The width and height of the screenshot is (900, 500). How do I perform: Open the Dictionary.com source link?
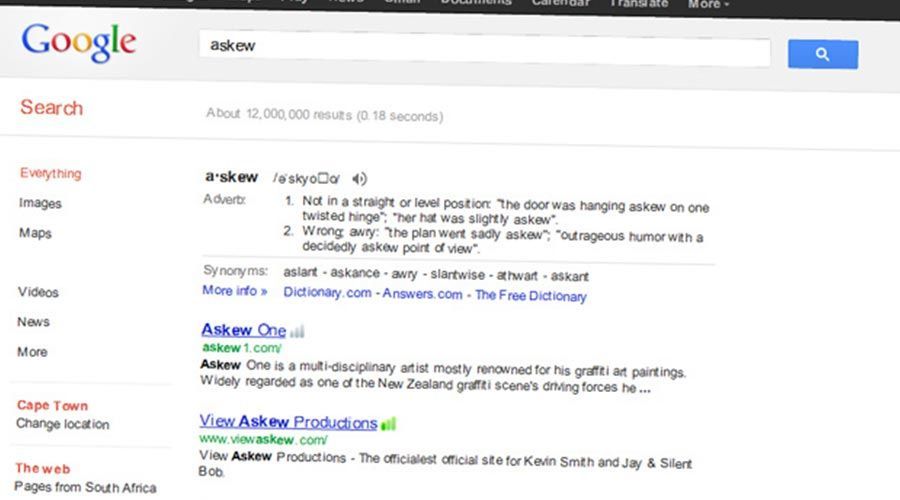pyautogui.click(x=328, y=294)
